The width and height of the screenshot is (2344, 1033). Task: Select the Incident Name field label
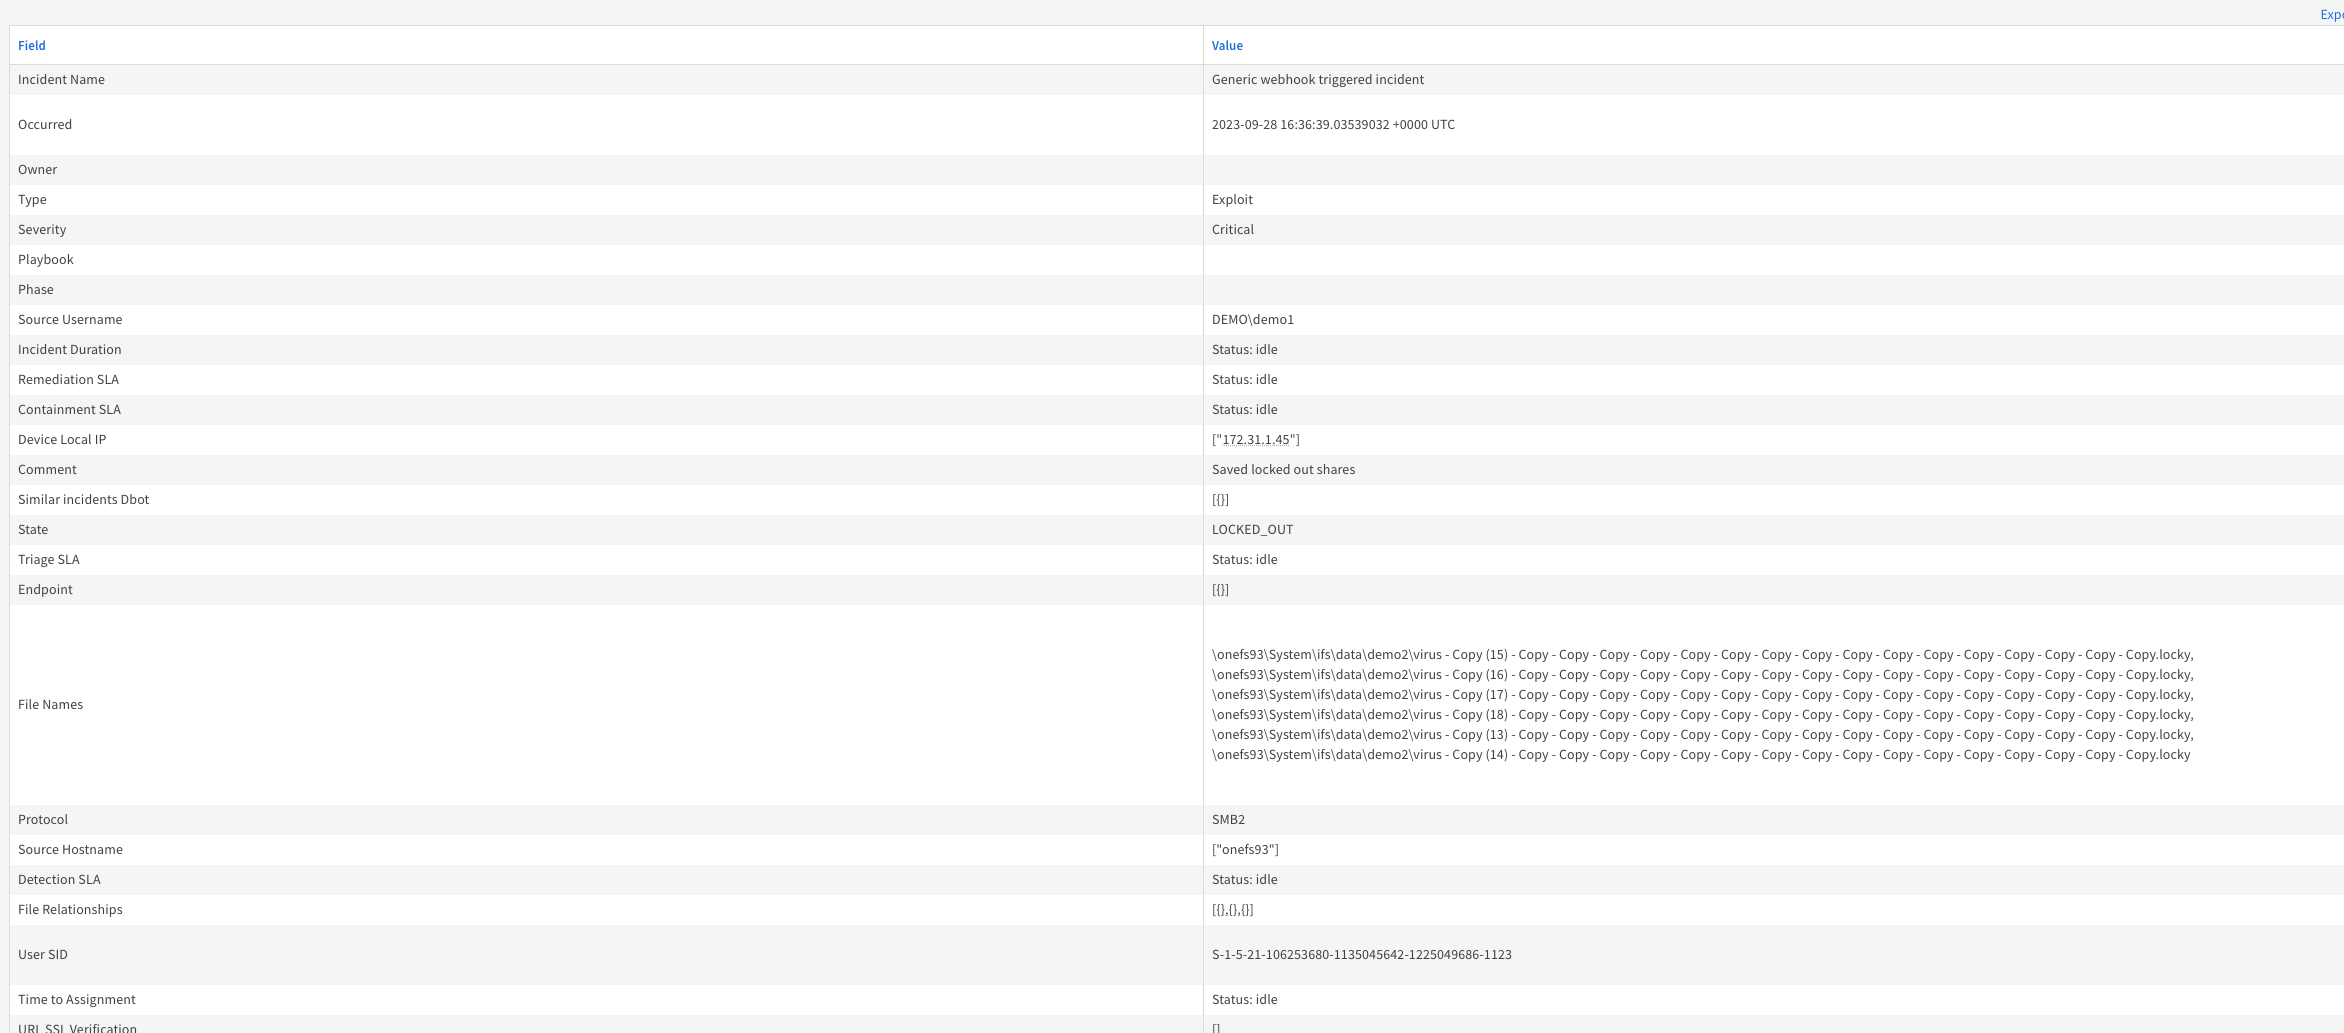(61, 79)
